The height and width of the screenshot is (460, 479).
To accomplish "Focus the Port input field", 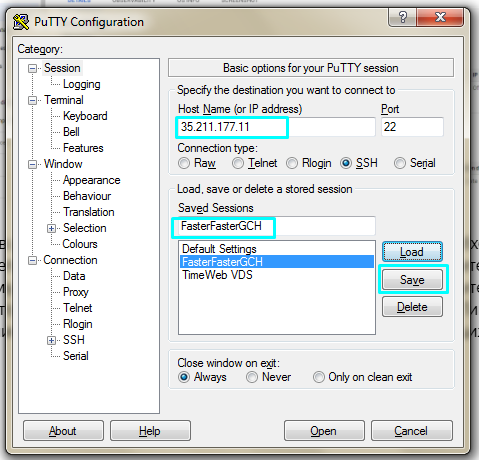I will point(412,127).
